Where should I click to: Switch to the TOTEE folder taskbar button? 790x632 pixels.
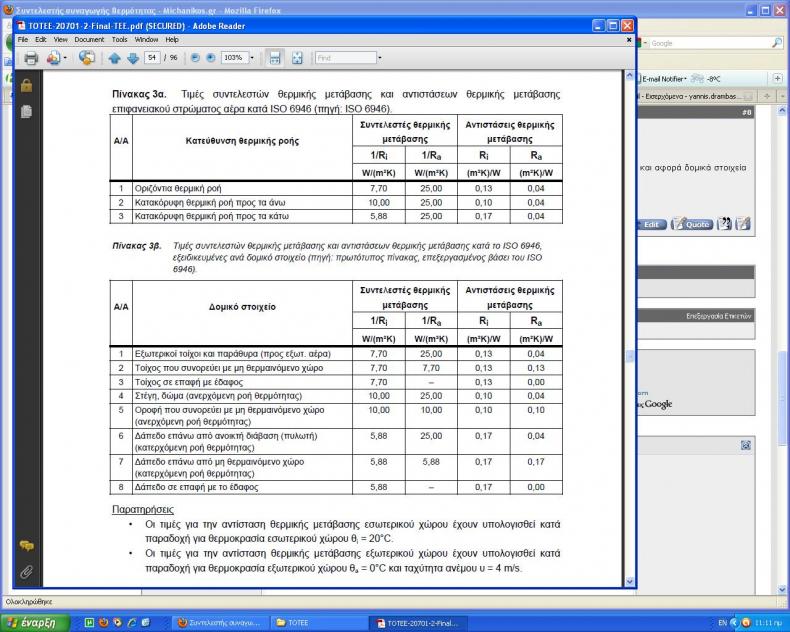pos(320,623)
